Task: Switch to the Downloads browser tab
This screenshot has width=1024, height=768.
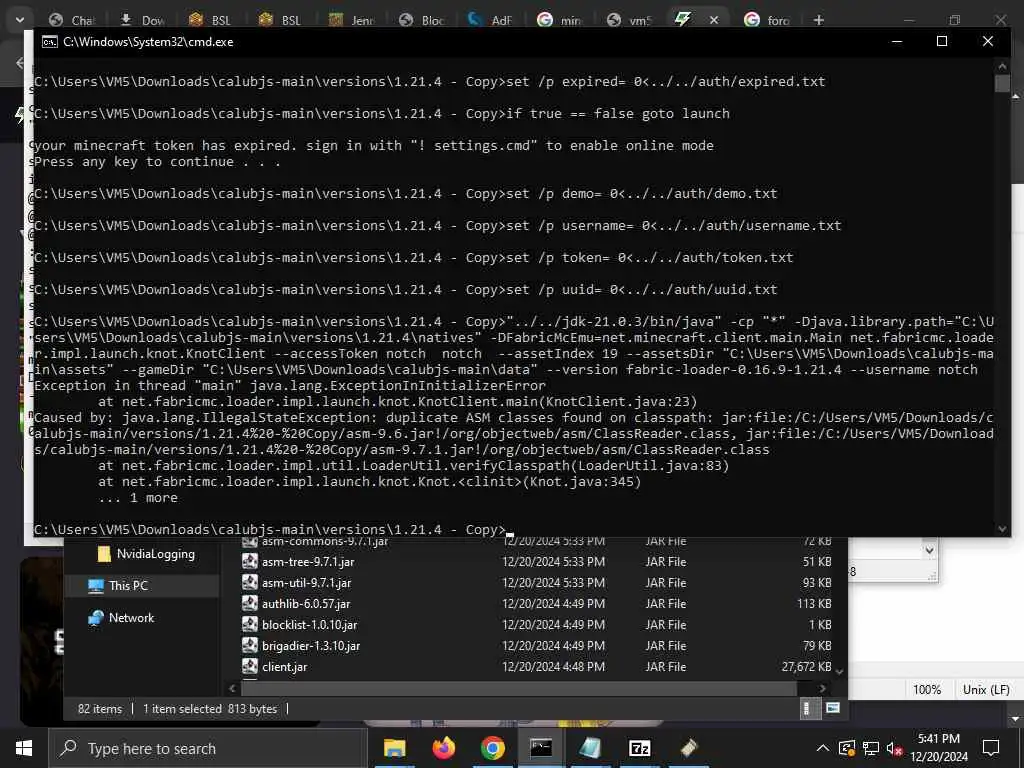Action: [144, 20]
